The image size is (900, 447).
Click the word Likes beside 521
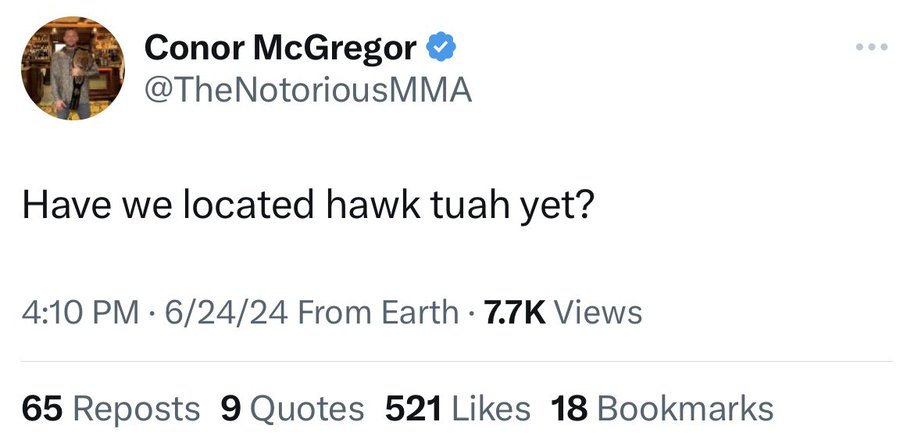(491, 409)
